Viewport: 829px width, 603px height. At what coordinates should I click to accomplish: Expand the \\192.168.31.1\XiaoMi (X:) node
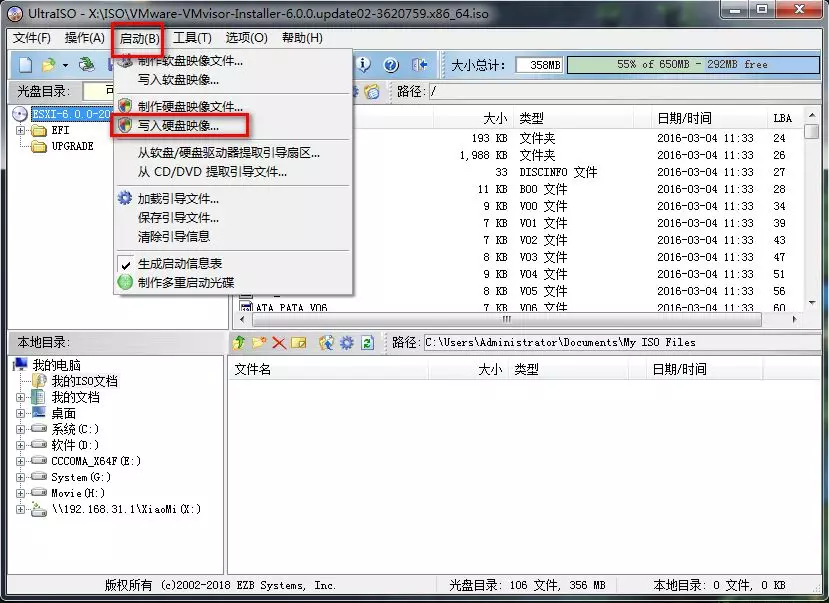(20, 509)
